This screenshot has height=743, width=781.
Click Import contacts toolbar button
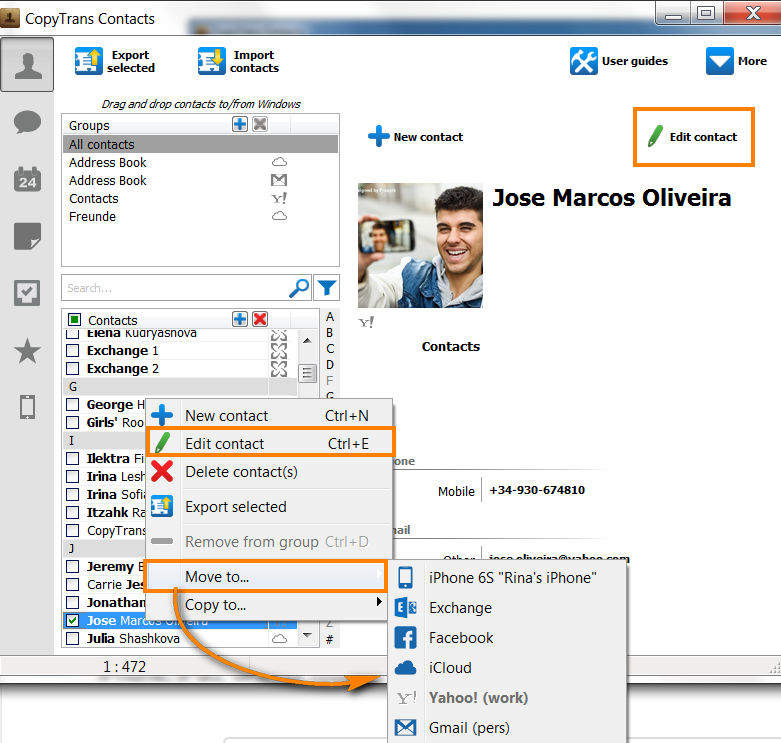[238, 61]
